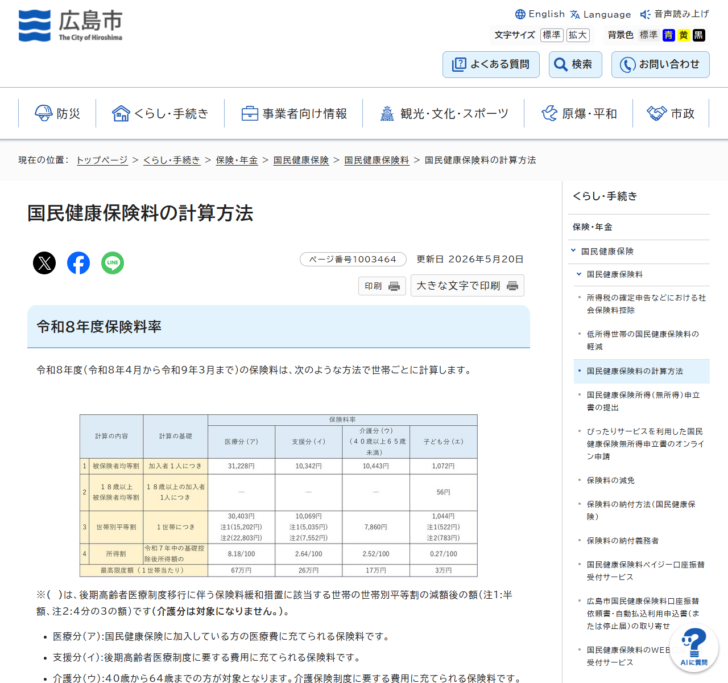Open the 防災 menu item

(x=58, y=113)
